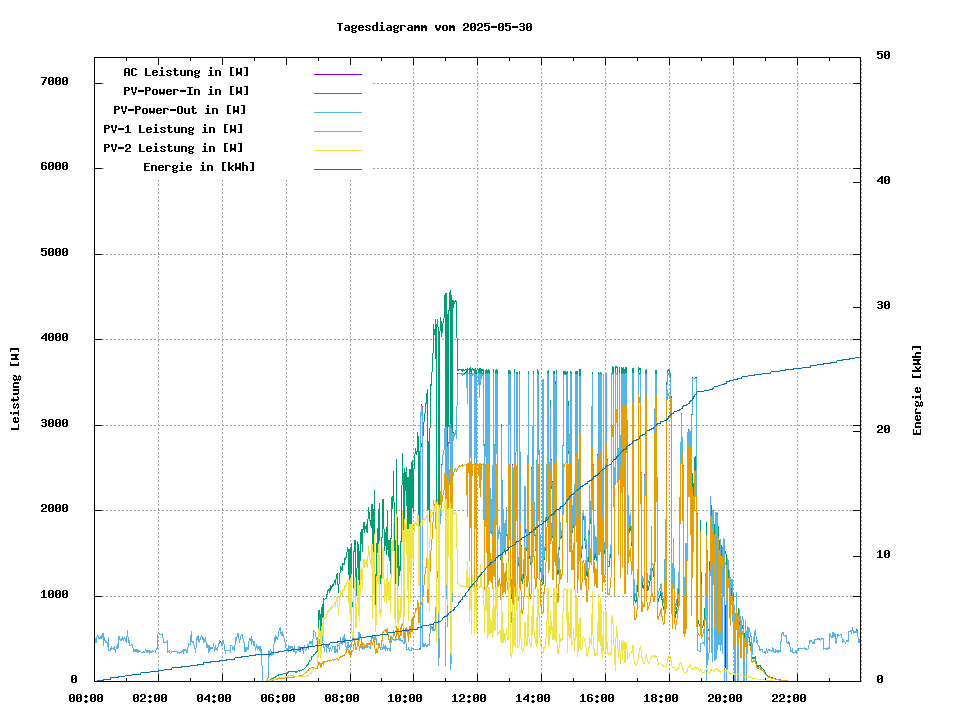Click the purple AC Leistung legend line

click(337, 73)
